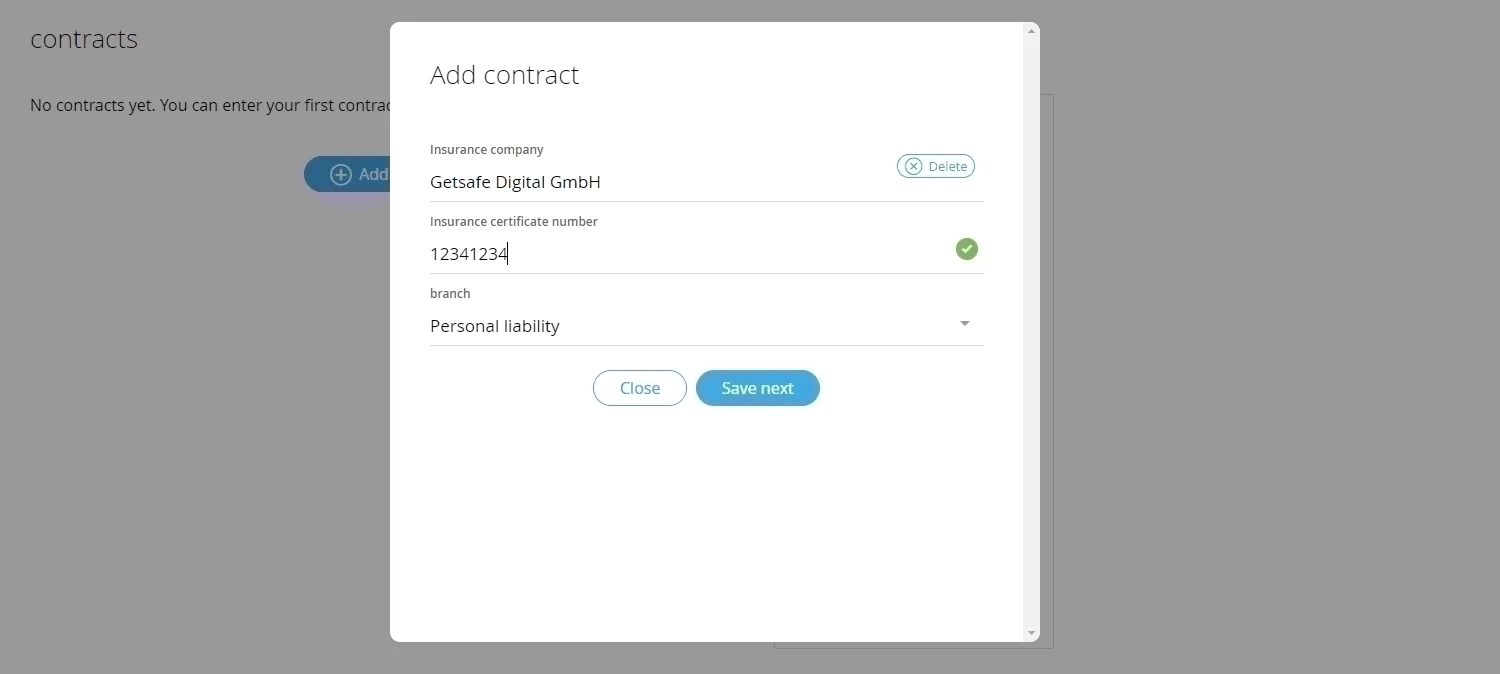Expand the branch dropdown arrow
The height and width of the screenshot is (674, 1500).
(x=965, y=323)
